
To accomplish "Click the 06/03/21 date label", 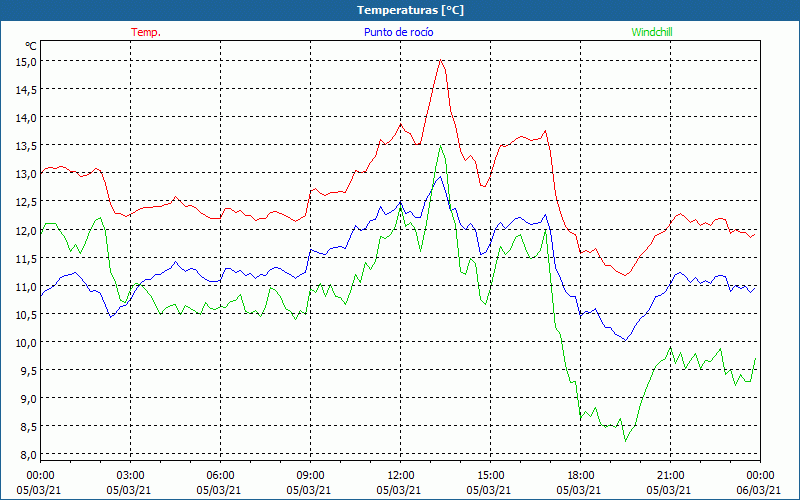I will [x=759, y=490].
